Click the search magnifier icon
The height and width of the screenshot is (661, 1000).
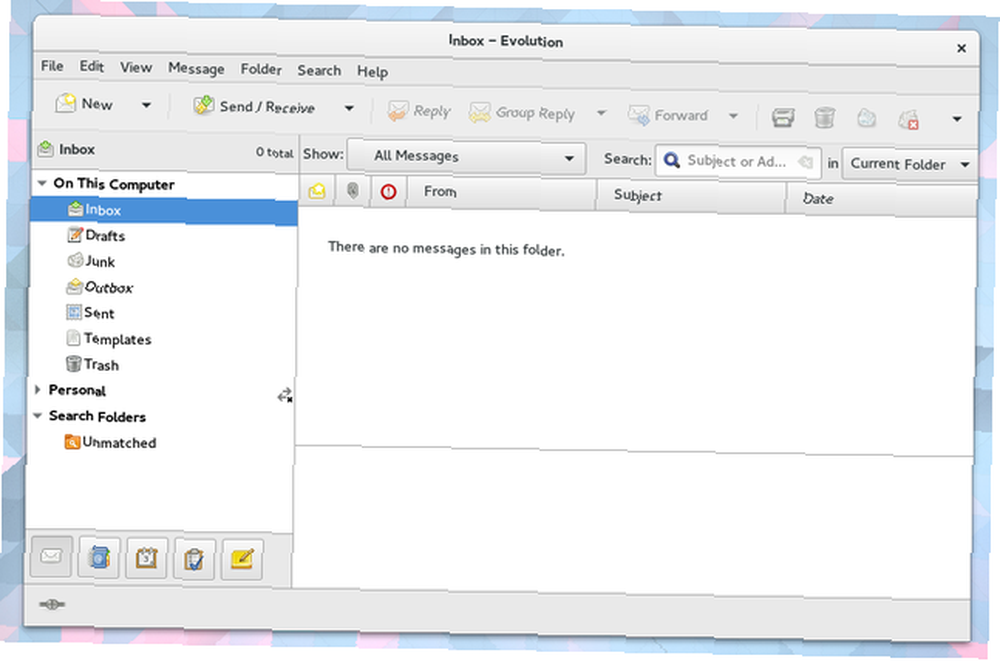[671, 160]
